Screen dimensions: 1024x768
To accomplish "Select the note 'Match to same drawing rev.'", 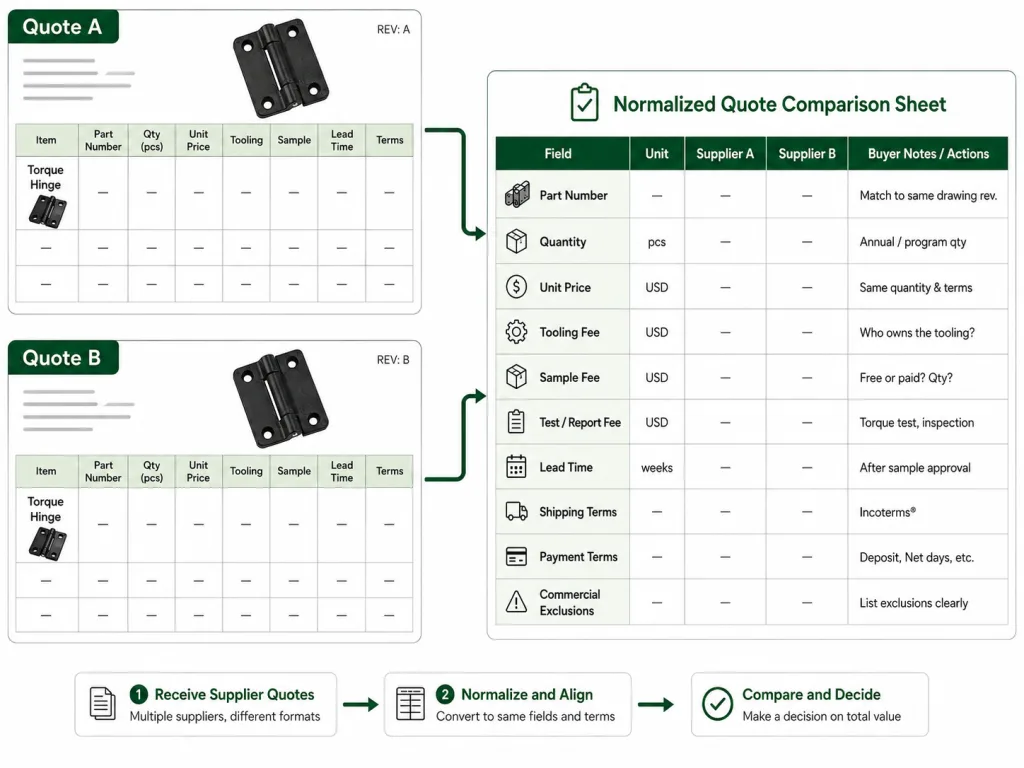I will [x=928, y=195].
